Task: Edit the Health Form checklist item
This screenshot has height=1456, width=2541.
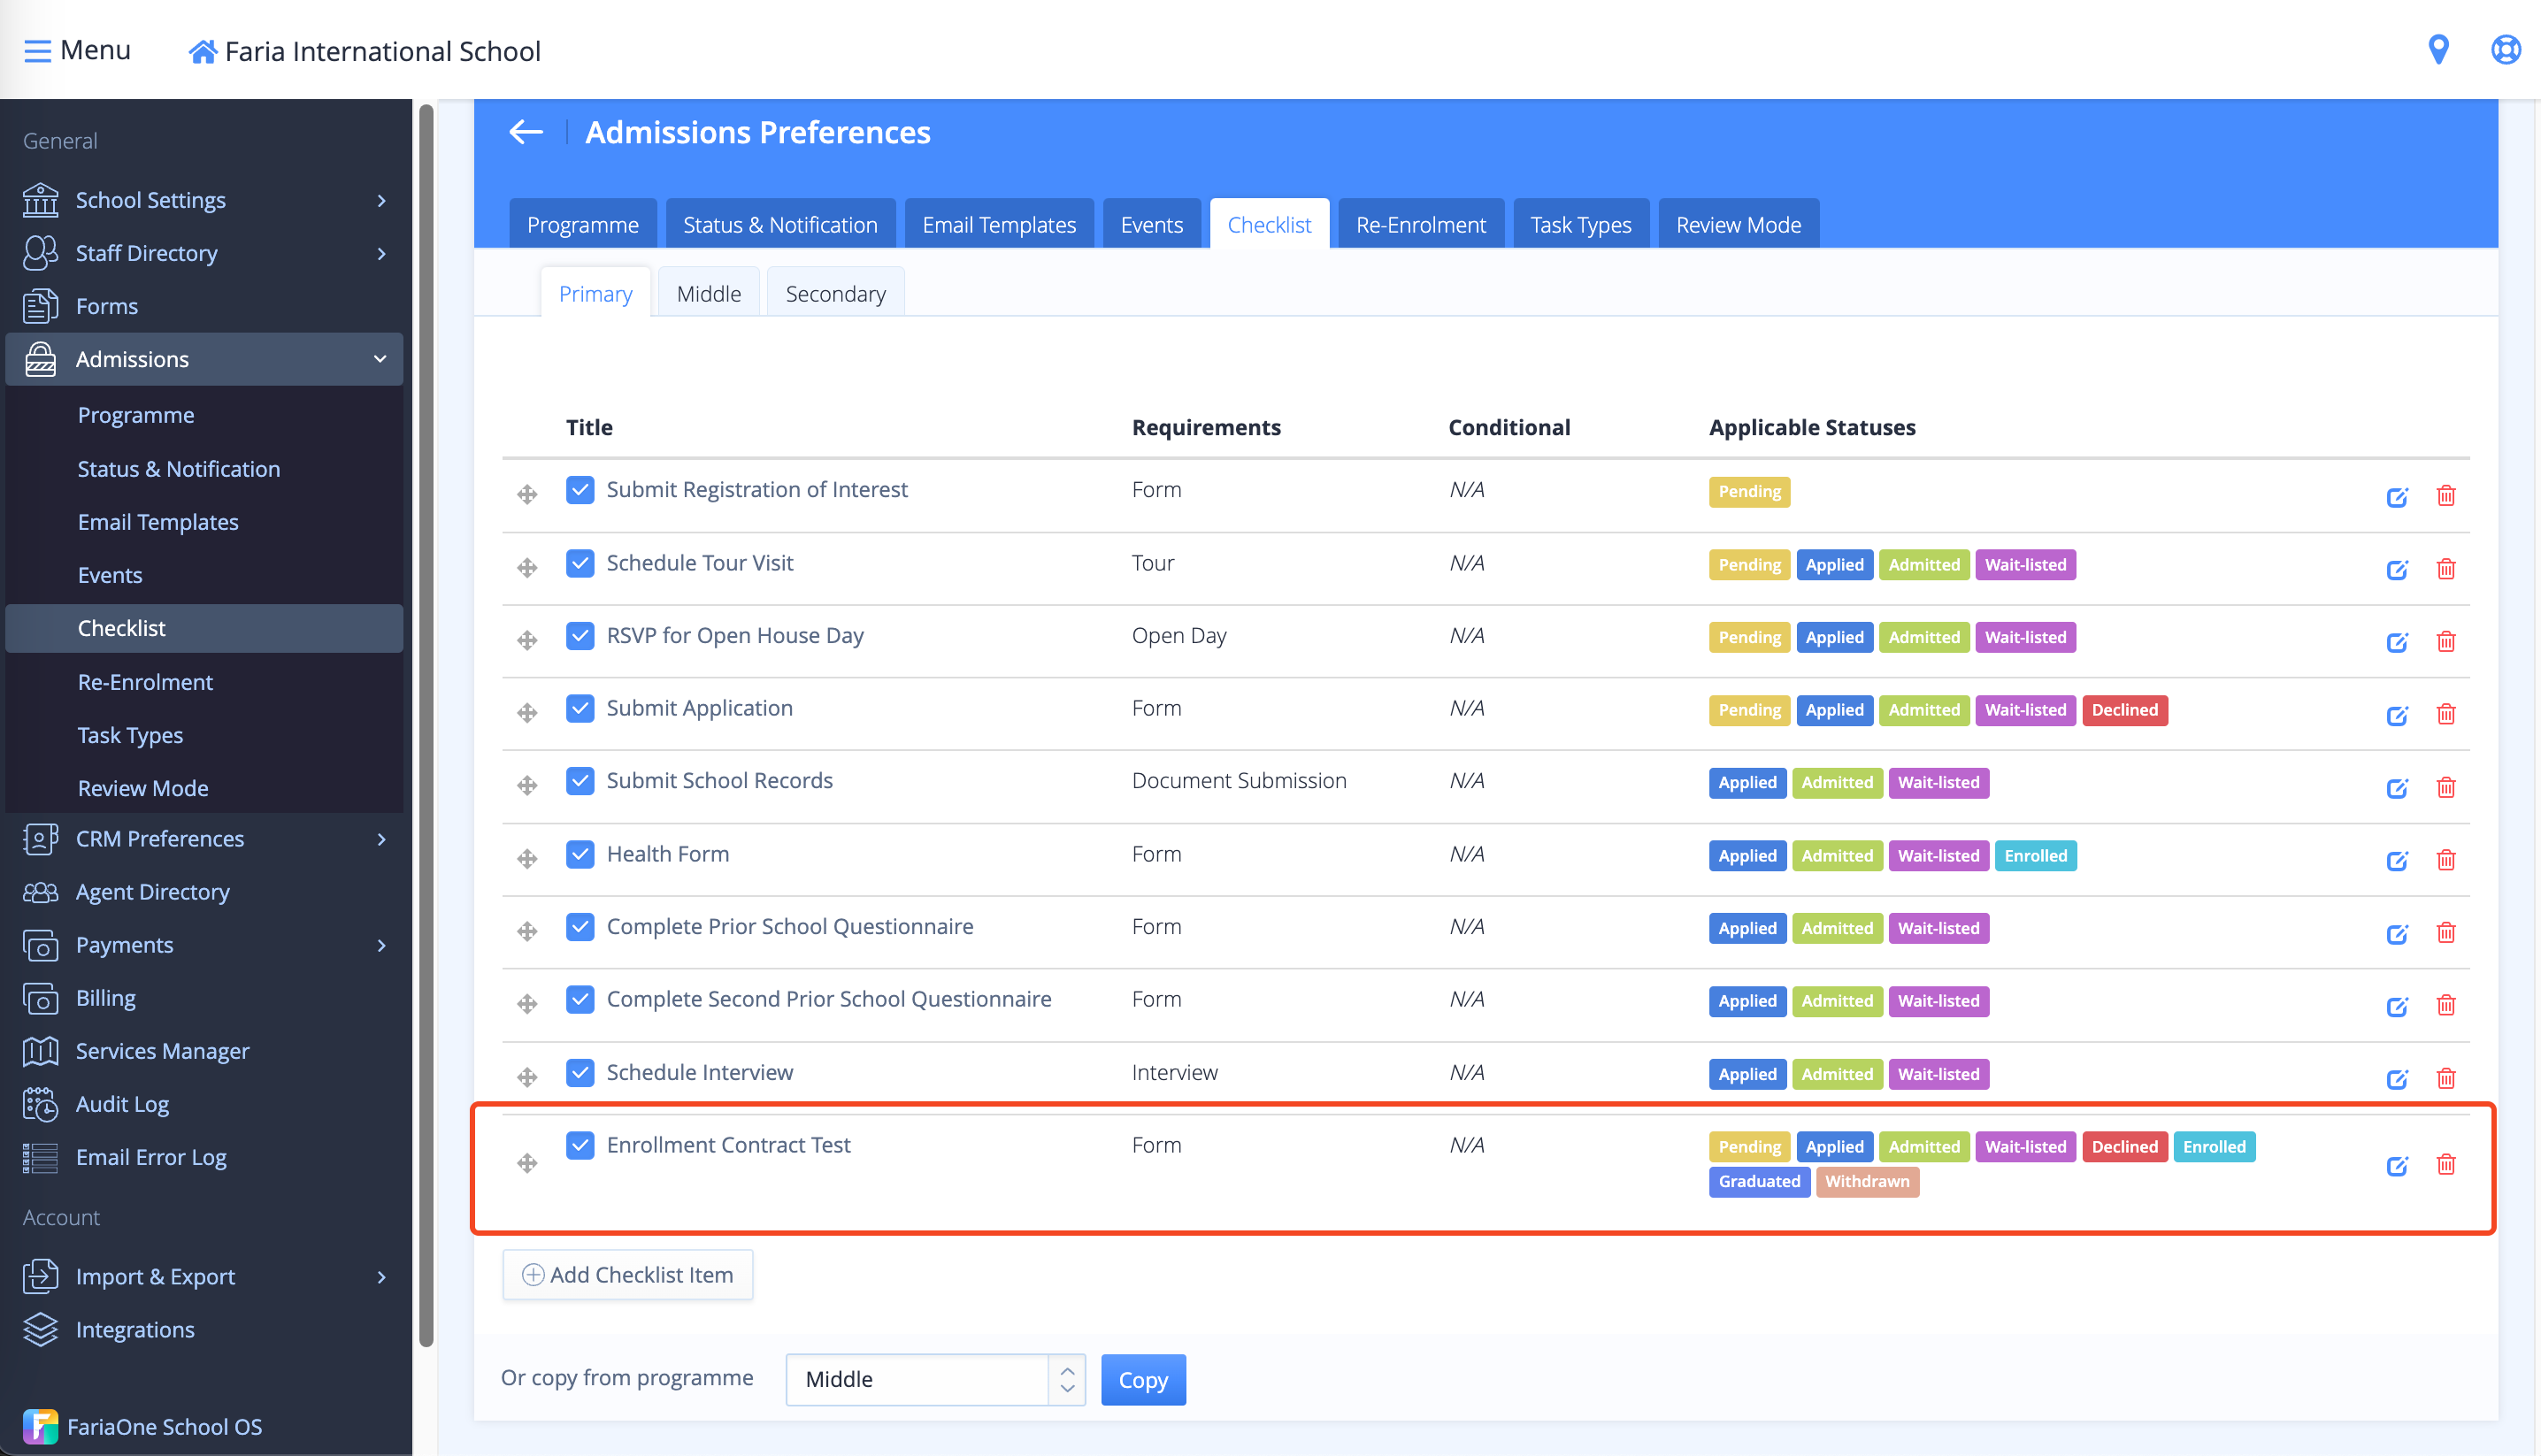Action: (2396, 860)
